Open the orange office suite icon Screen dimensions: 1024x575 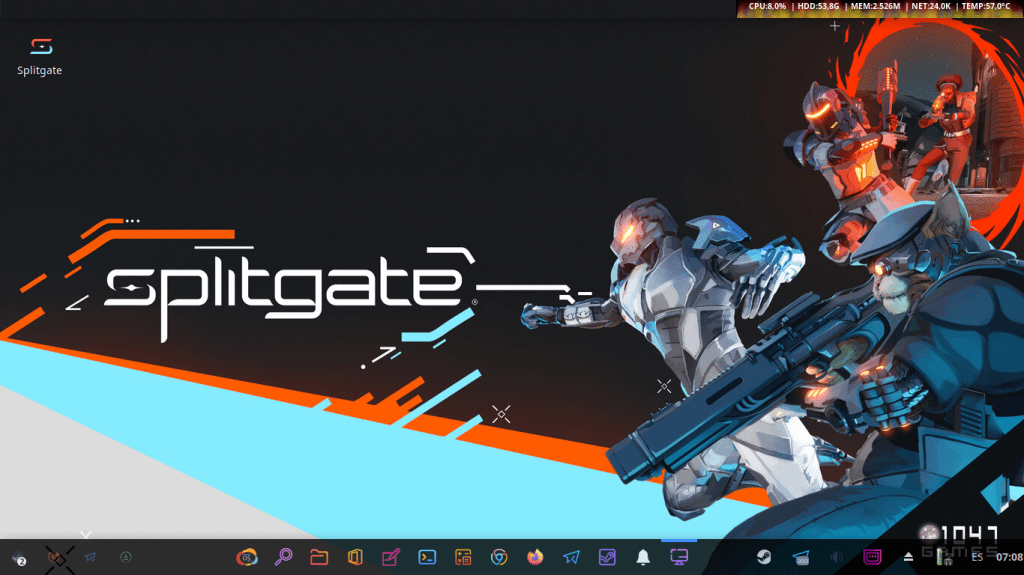[x=354, y=557]
